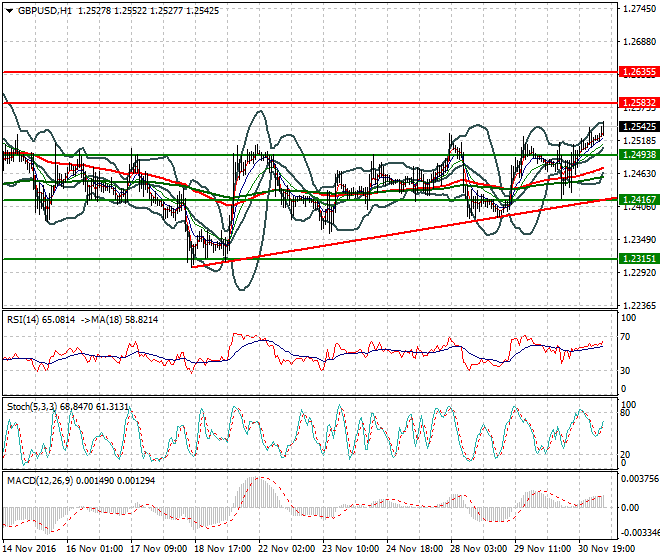Screen dimensions: 660x560
Task: Click the black current price label 1.25425
Action: coord(639,127)
